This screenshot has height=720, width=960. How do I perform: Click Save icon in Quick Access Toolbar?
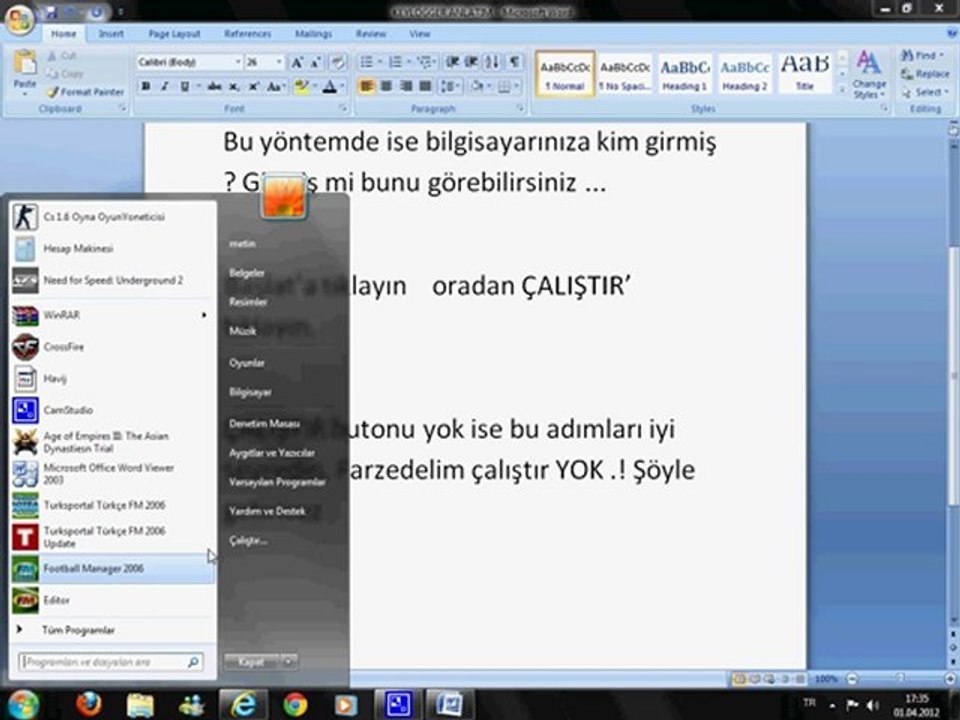pos(51,12)
